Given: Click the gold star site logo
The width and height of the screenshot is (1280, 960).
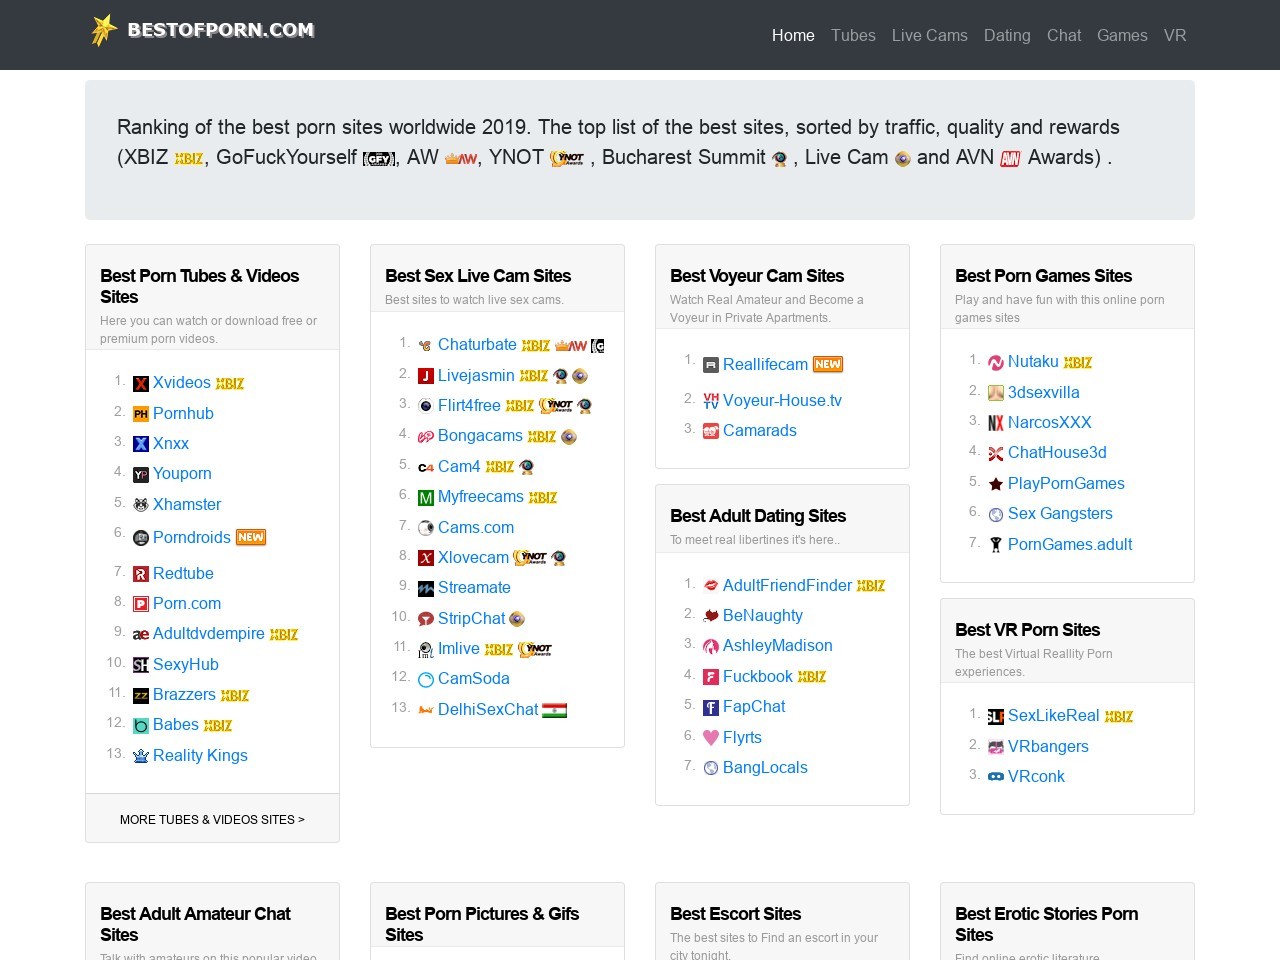Looking at the screenshot, I should (x=104, y=30).
